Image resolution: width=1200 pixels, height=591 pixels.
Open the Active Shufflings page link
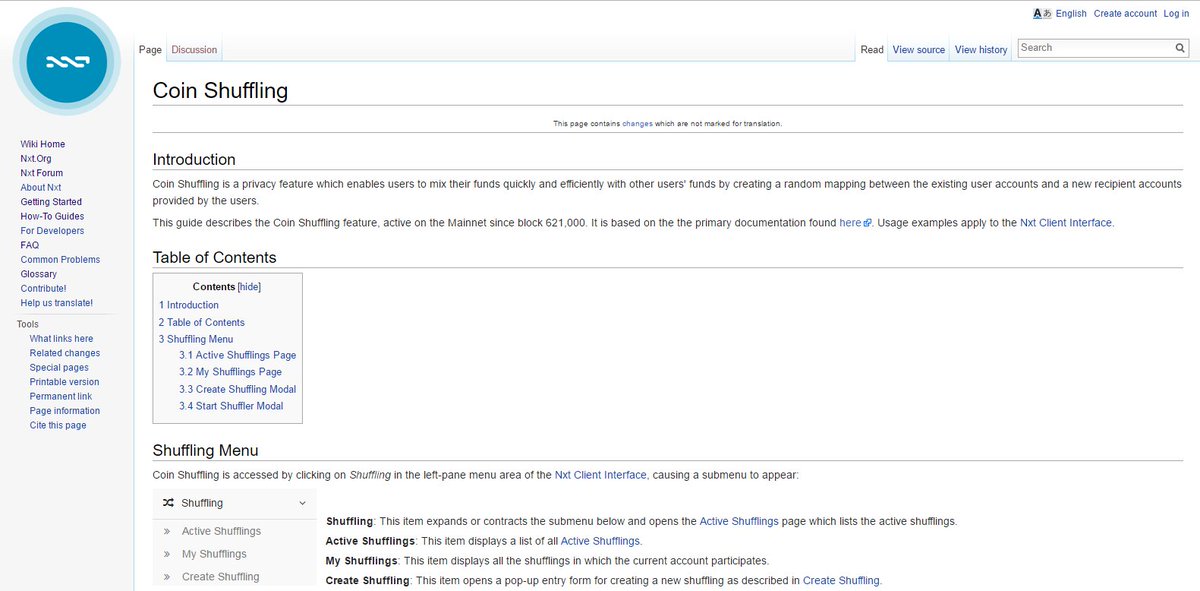[741, 522]
